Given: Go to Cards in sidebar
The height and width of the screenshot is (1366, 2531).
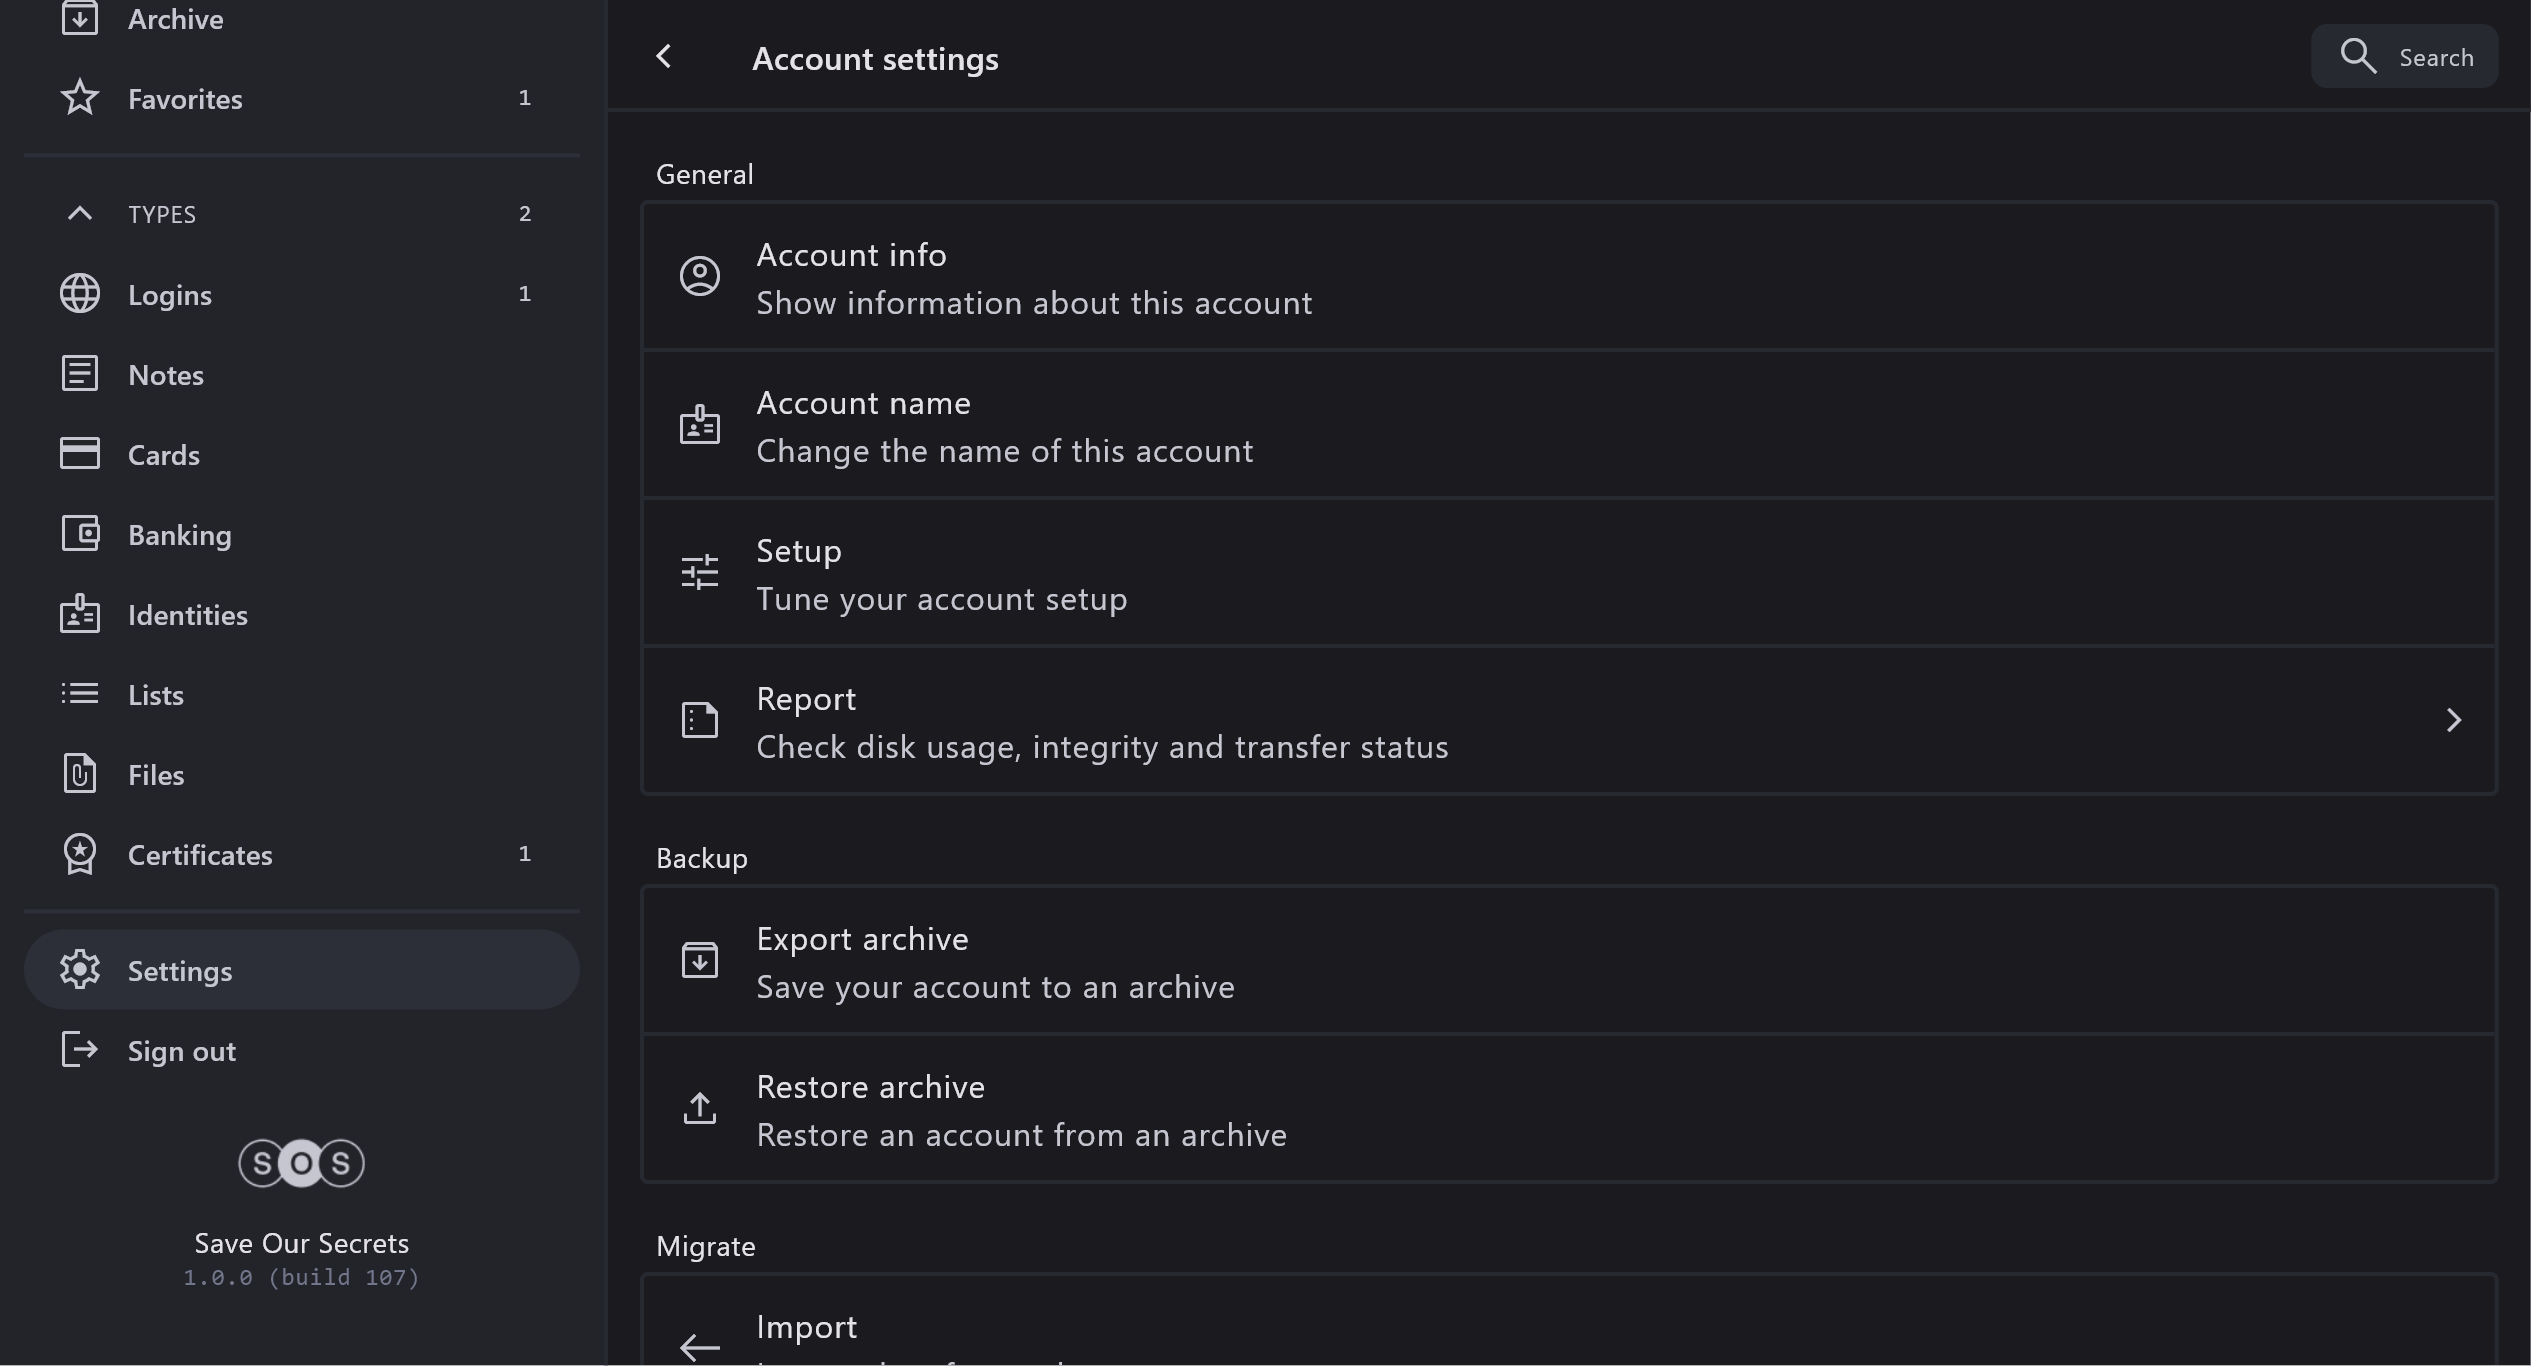Looking at the screenshot, I should point(164,455).
